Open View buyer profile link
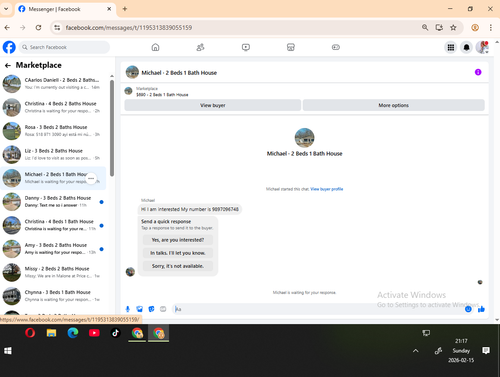500x377 pixels. [x=326, y=189]
